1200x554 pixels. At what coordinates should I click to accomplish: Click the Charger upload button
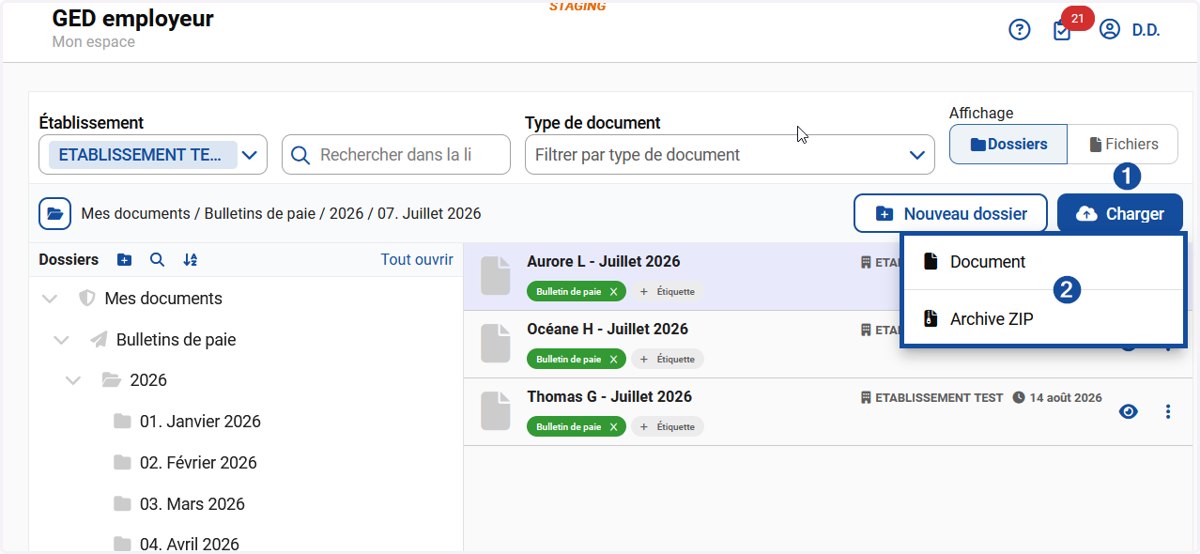[1120, 214]
